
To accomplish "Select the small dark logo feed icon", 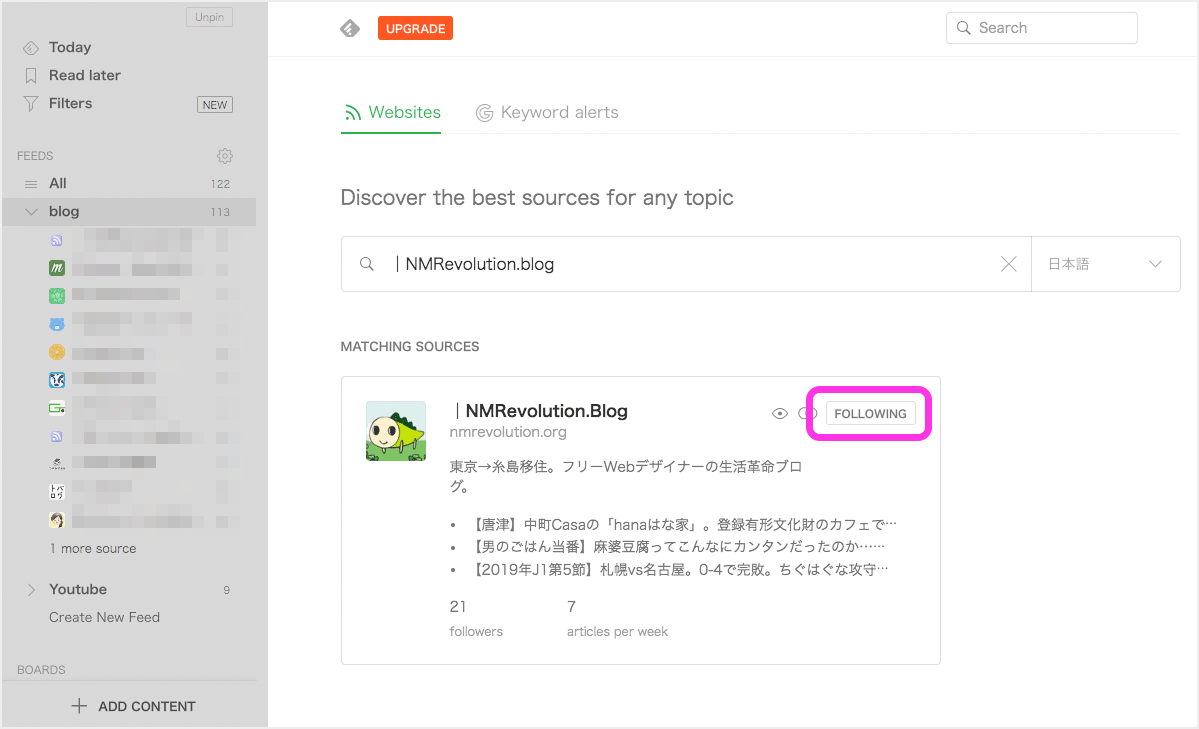I will click(57, 464).
